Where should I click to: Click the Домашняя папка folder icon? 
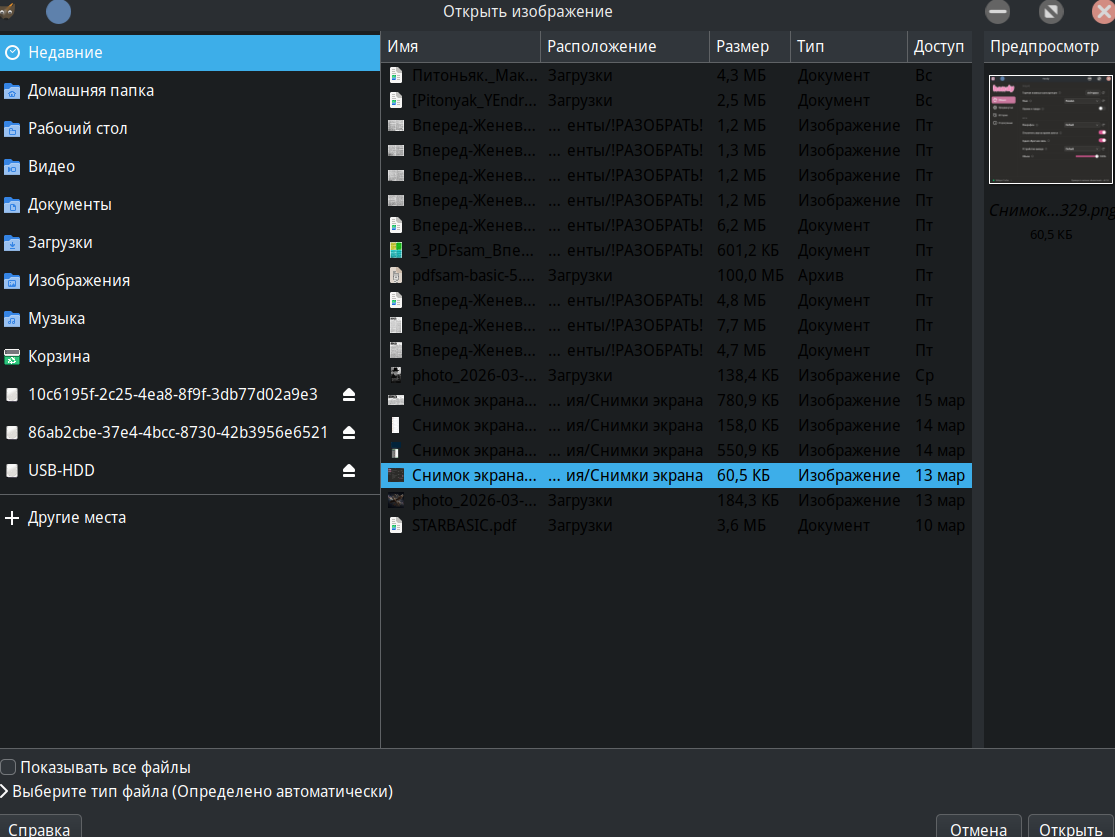click(12, 91)
